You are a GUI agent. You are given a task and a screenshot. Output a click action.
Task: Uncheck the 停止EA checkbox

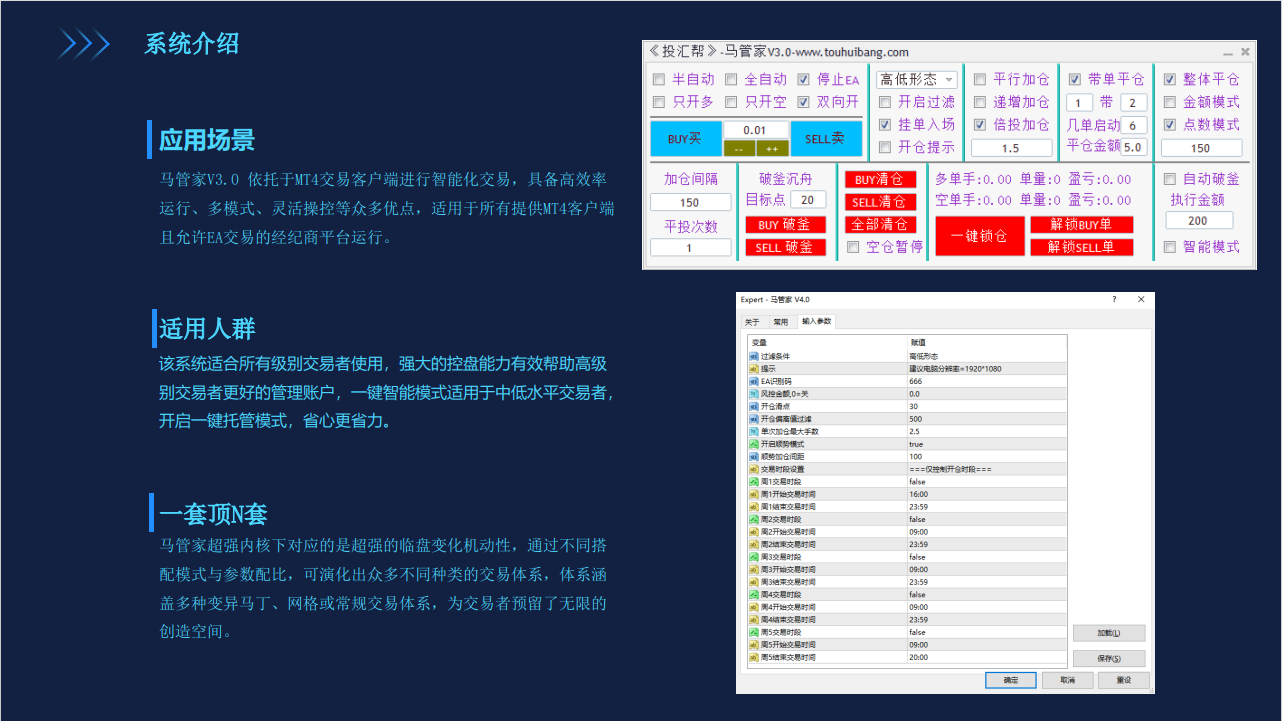(804, 79)
